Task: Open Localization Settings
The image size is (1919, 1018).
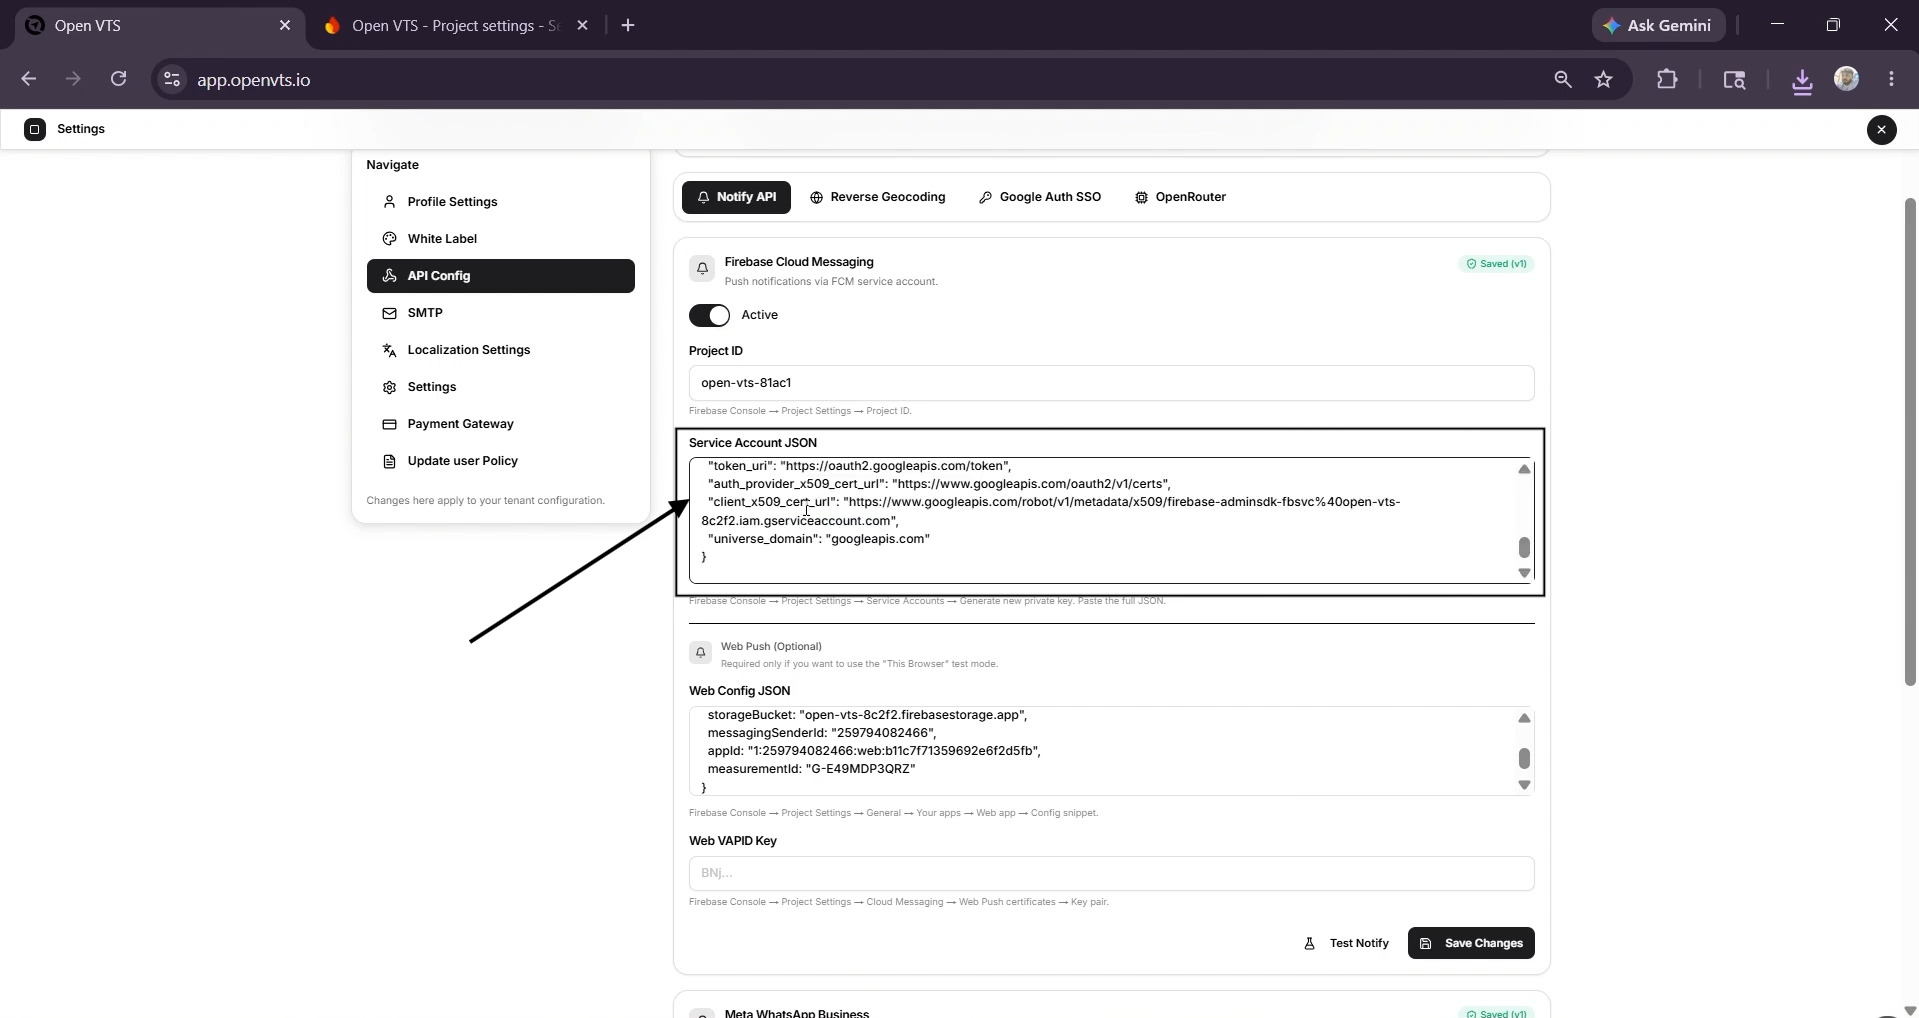Action: coord(500,350)
